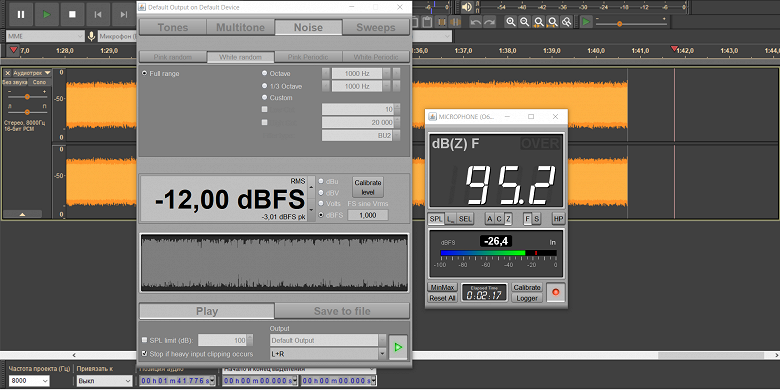Click the Undo arrow icon
This screenshot has height=390, width=780.
[476, 22]
